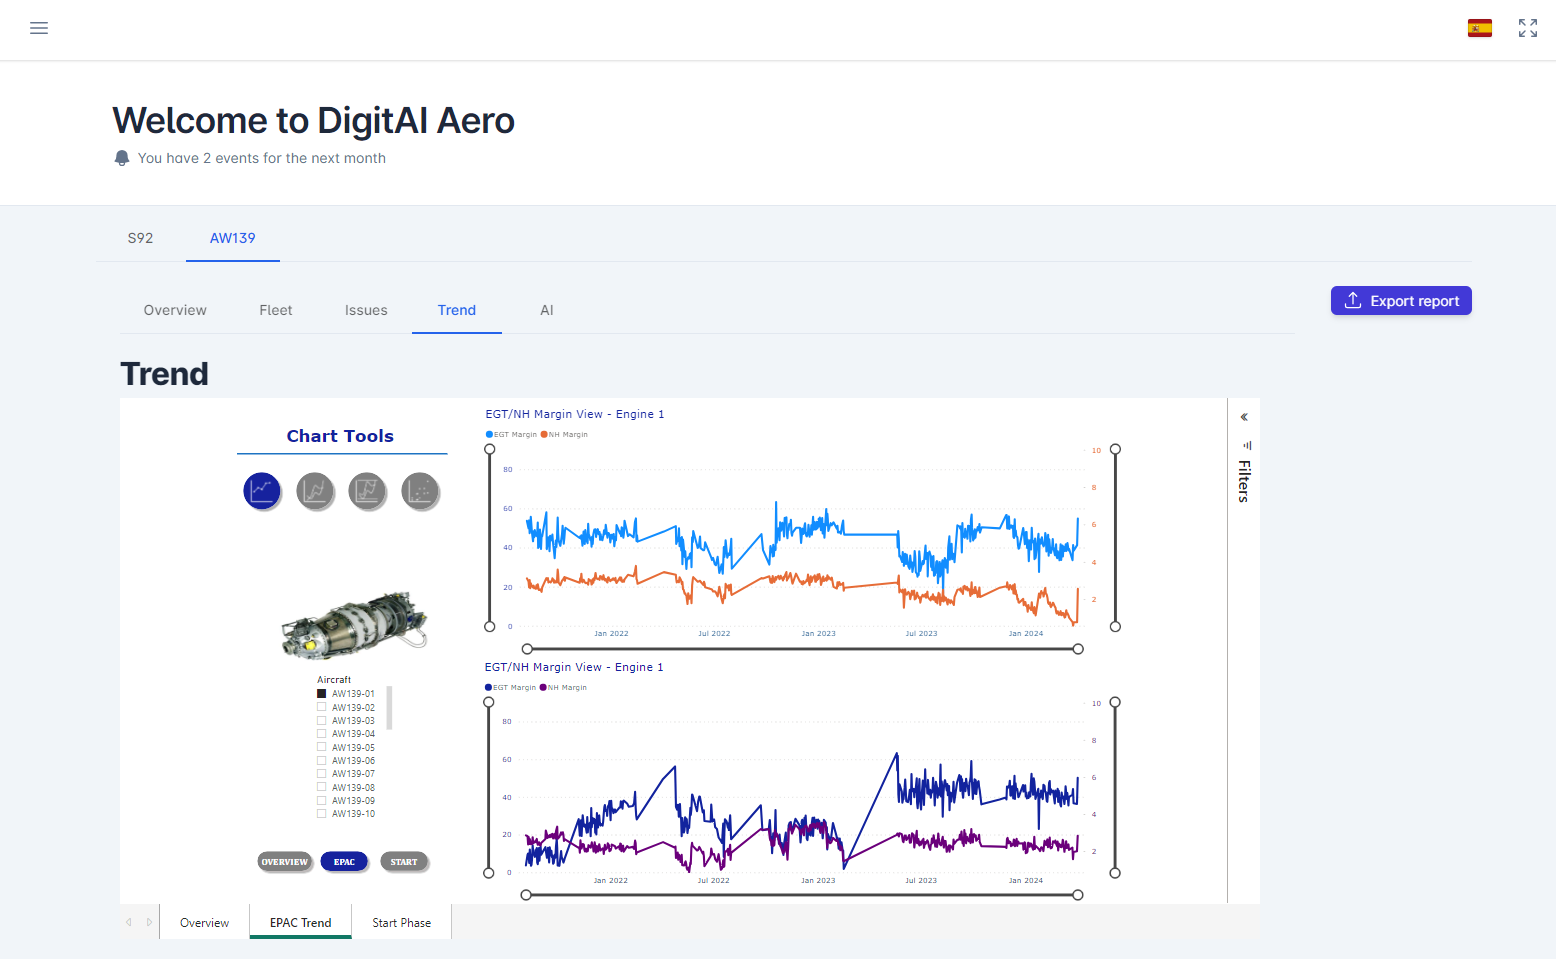
Task: Switch to the S92 tab
Action: click(x=140, y=238)
